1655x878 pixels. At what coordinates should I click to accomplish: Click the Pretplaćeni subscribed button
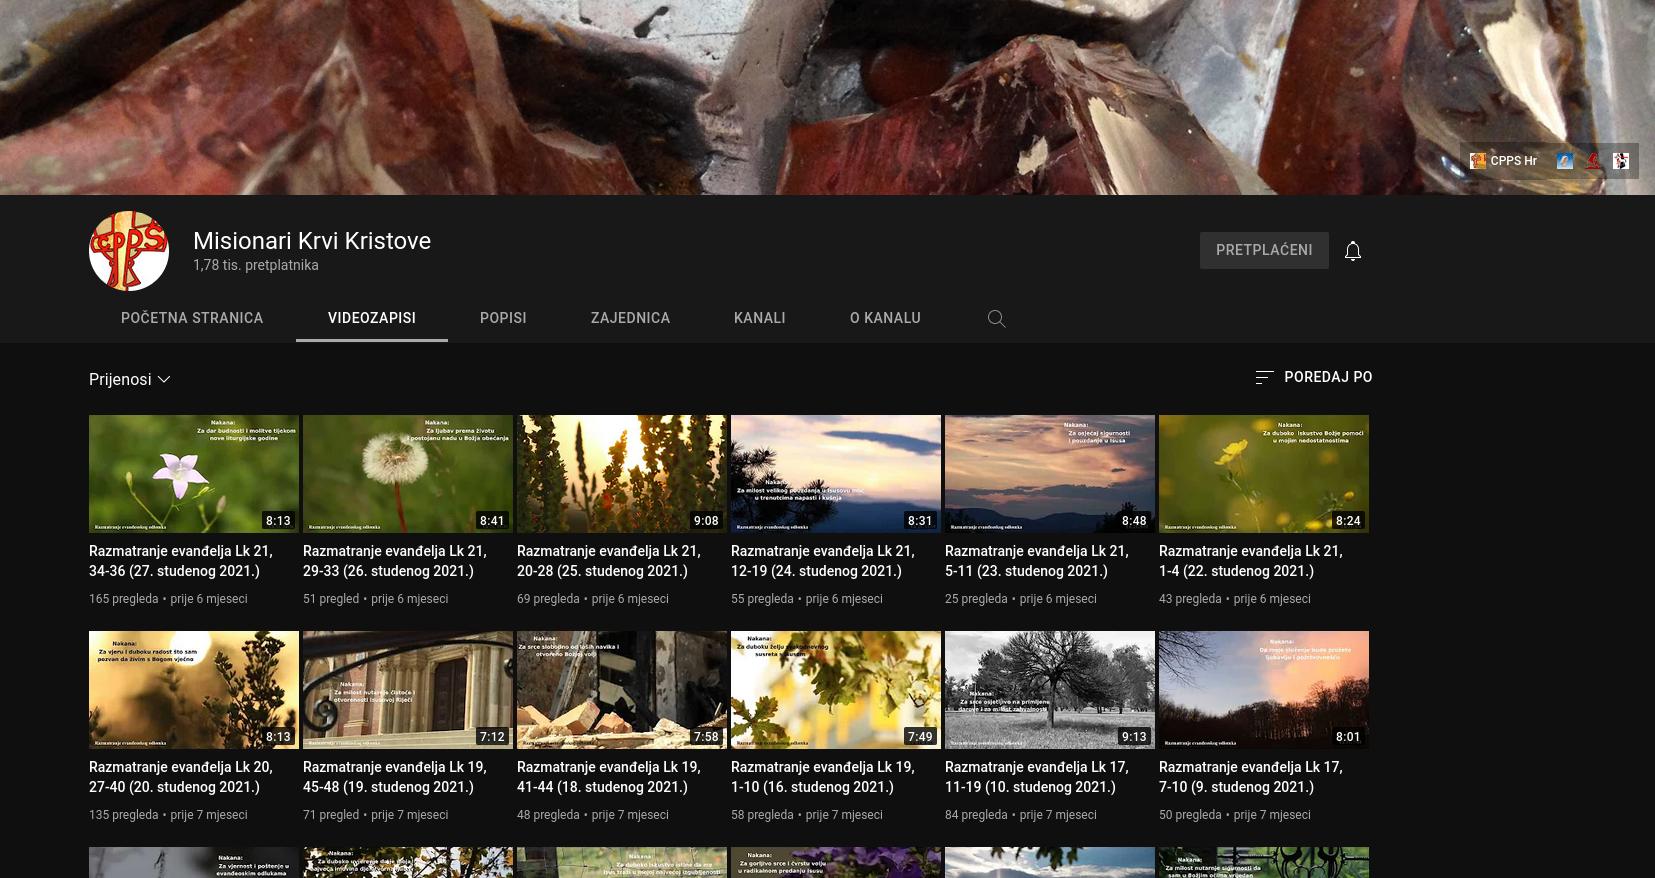tap(1264, 250)
